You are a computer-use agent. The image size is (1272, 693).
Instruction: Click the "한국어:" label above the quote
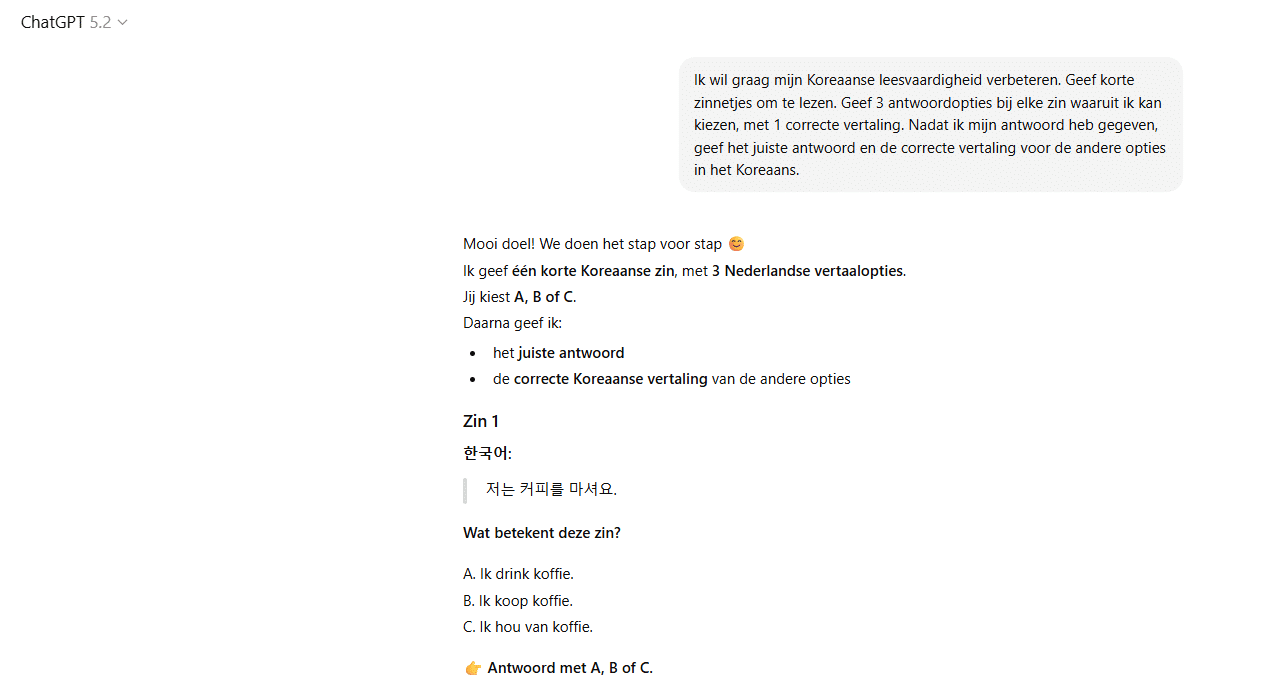coord(487,452)
